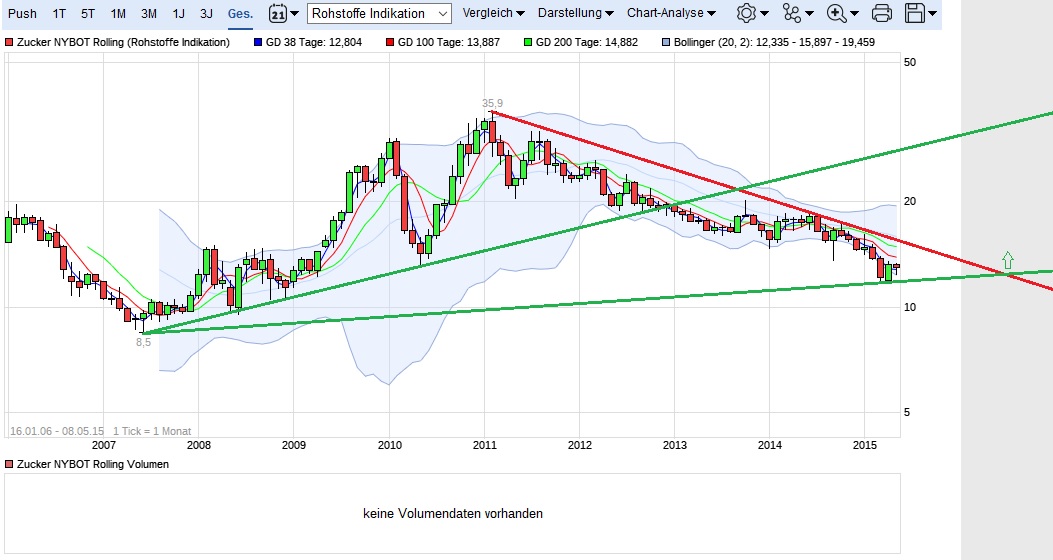Switch to the 1J time range

tap(178, 13)
